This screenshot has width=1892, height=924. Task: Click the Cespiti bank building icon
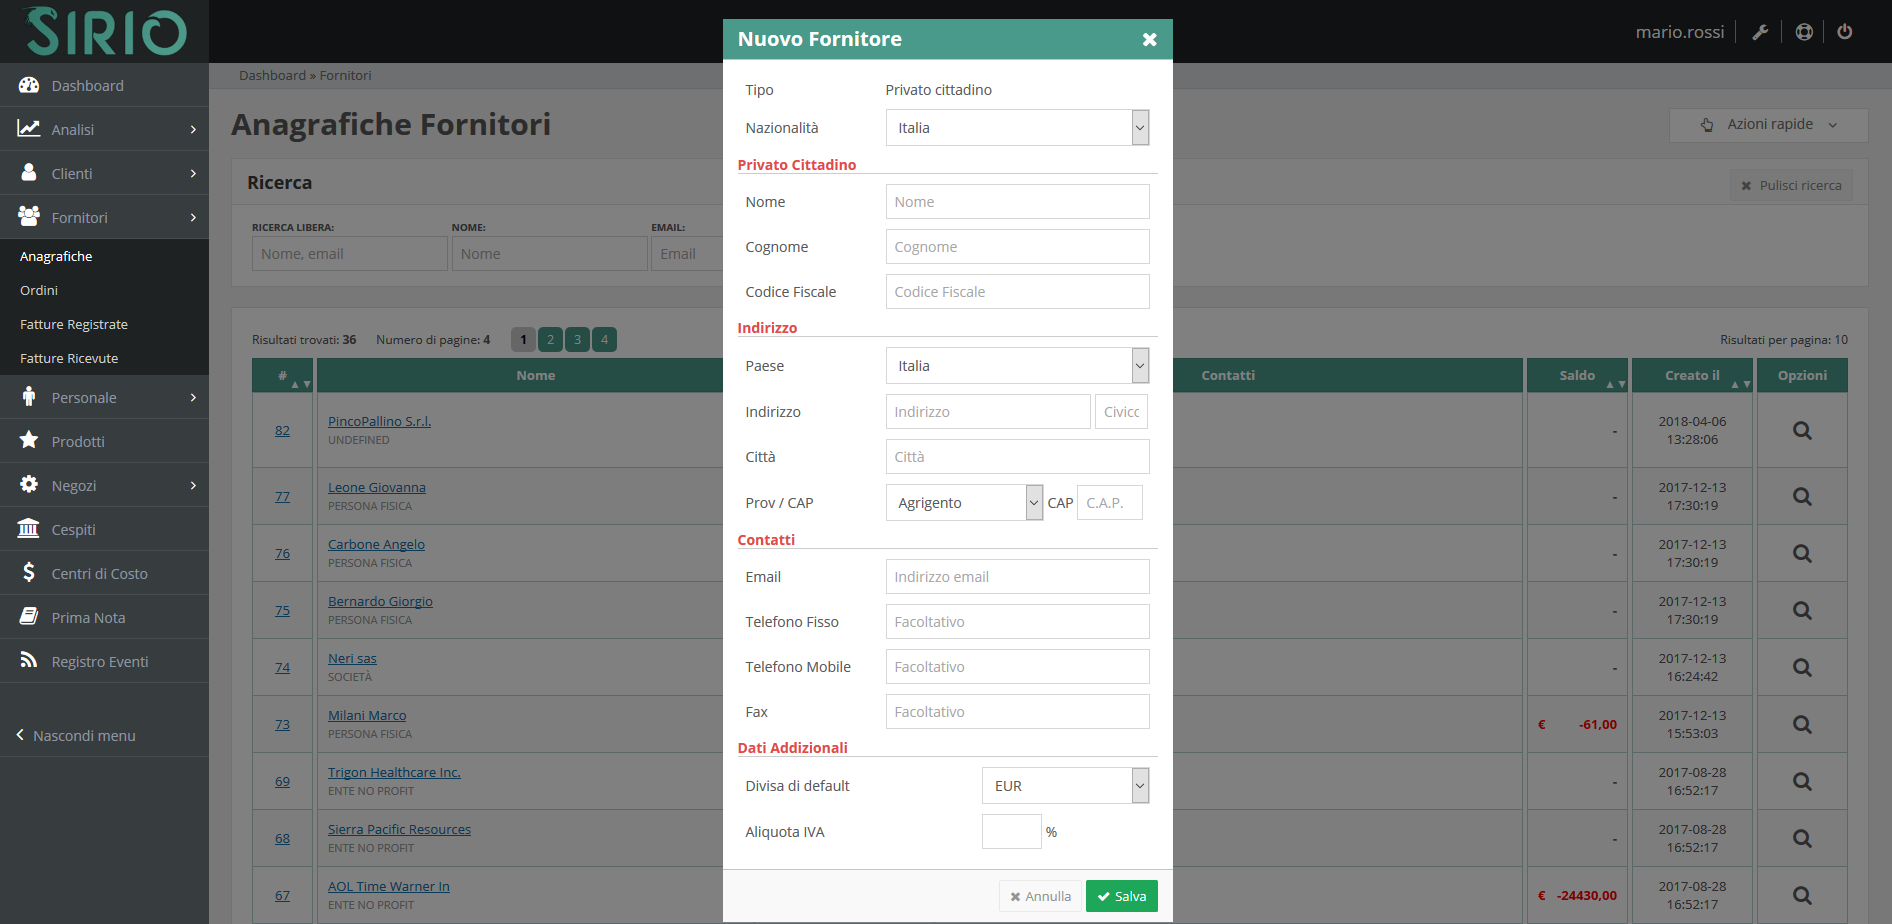point(29,529)
